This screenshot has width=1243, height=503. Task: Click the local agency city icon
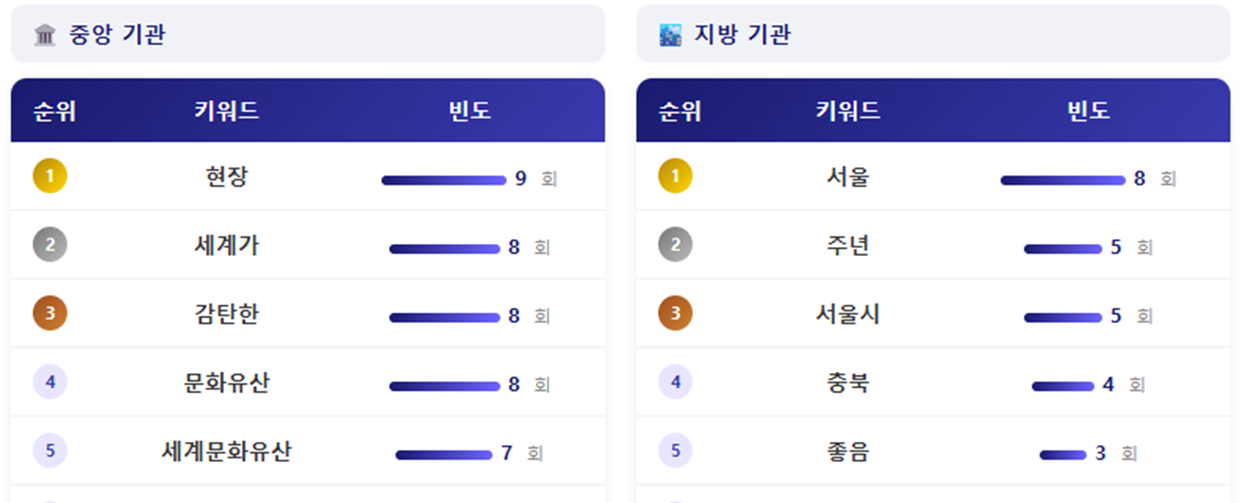[x=670, y=36]
